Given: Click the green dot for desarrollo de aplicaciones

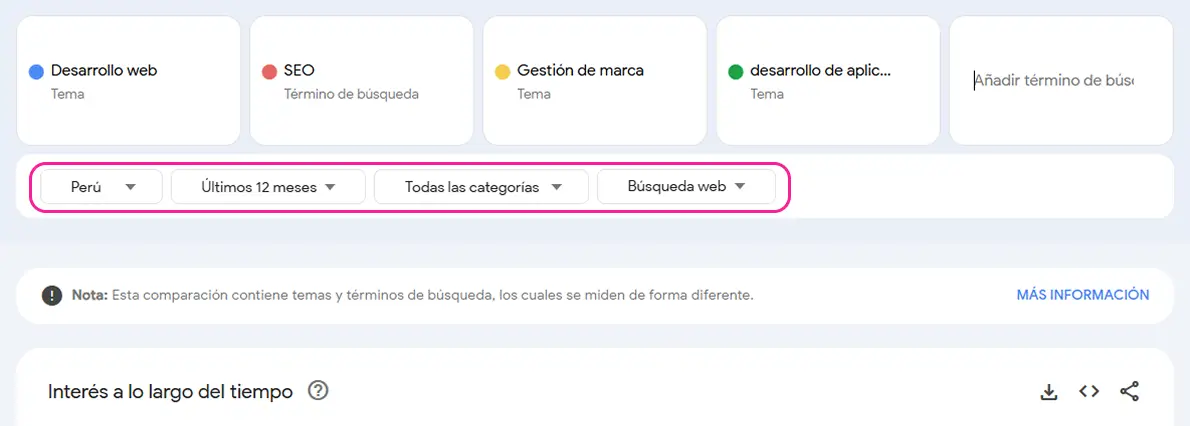Looking at the screenshot, I should (735, 72).
